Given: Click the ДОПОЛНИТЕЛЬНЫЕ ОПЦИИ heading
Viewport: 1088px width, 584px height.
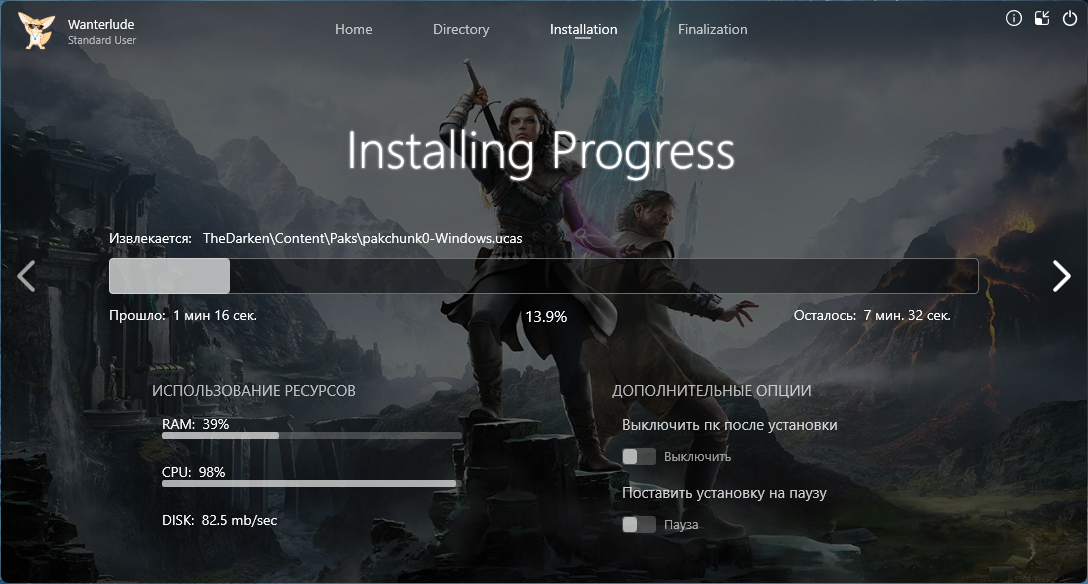Looking at the screenshot, I should [711, 391].
